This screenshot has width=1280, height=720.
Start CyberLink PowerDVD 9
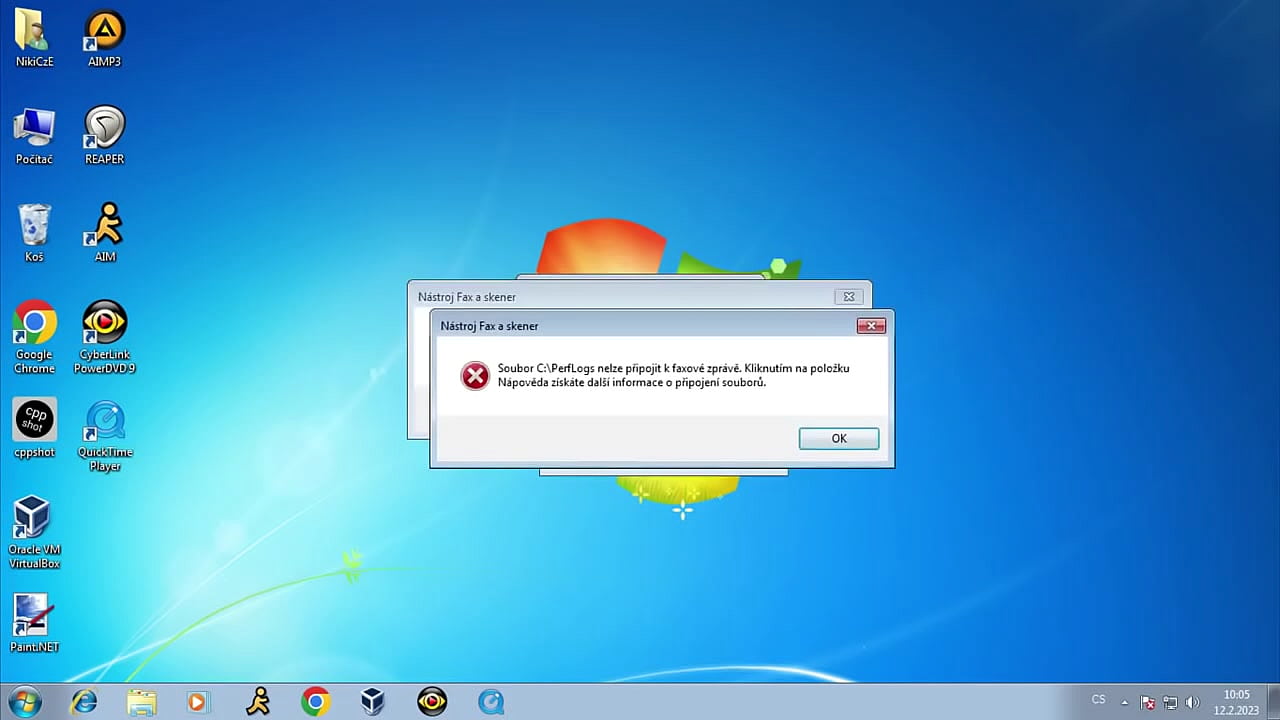(104, 325)
